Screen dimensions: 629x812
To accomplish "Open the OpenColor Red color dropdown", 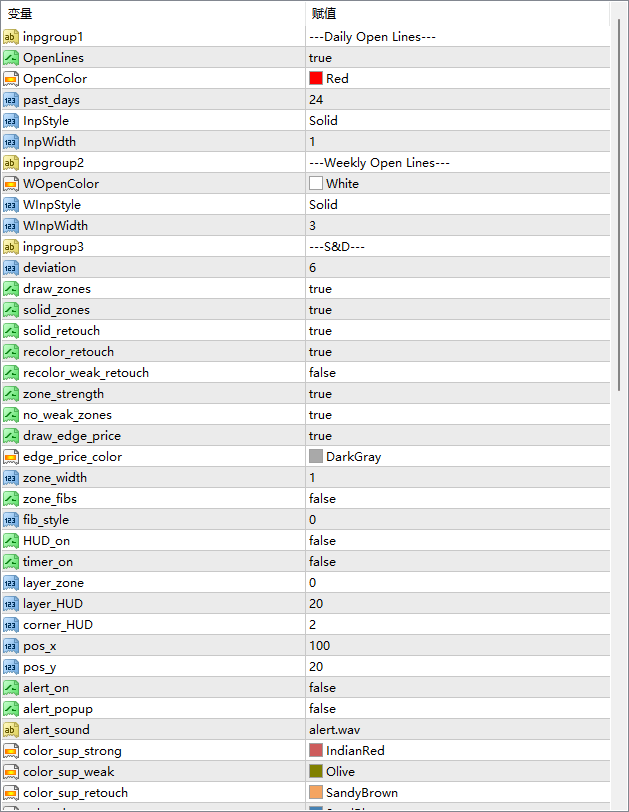I will point(458,79).
